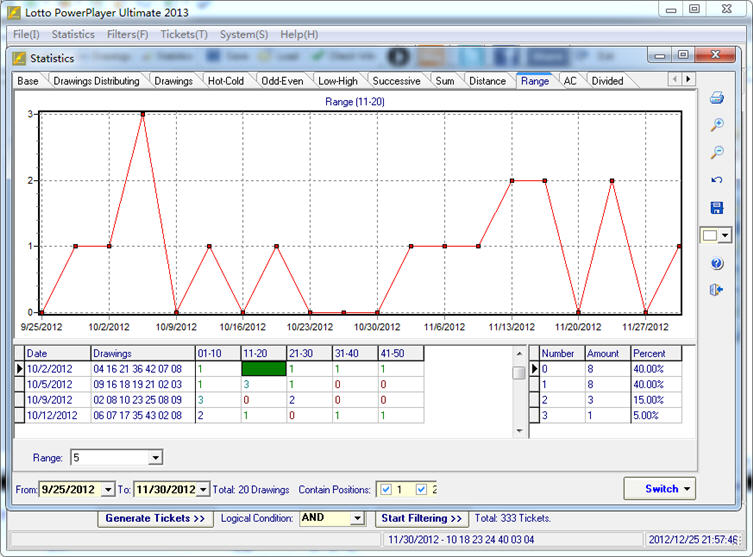Open the Range dropdown showing 5
The height and width of the screenshot is (557, 753).
(155, 458)
